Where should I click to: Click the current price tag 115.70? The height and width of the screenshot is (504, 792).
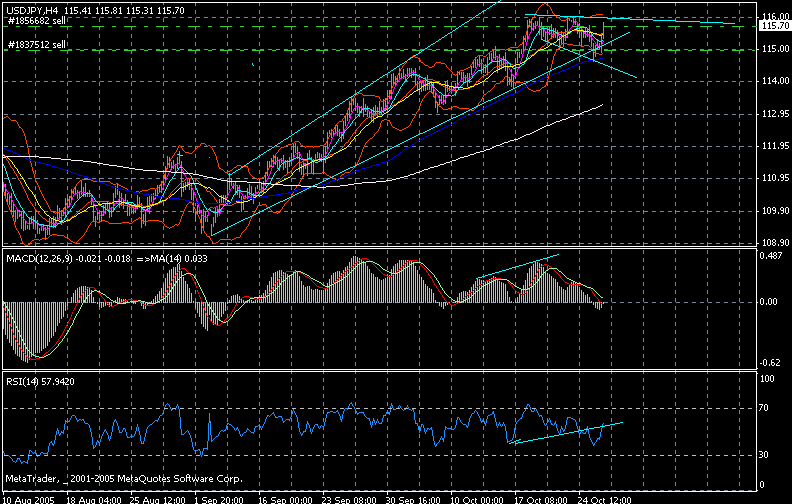[775, 25]
